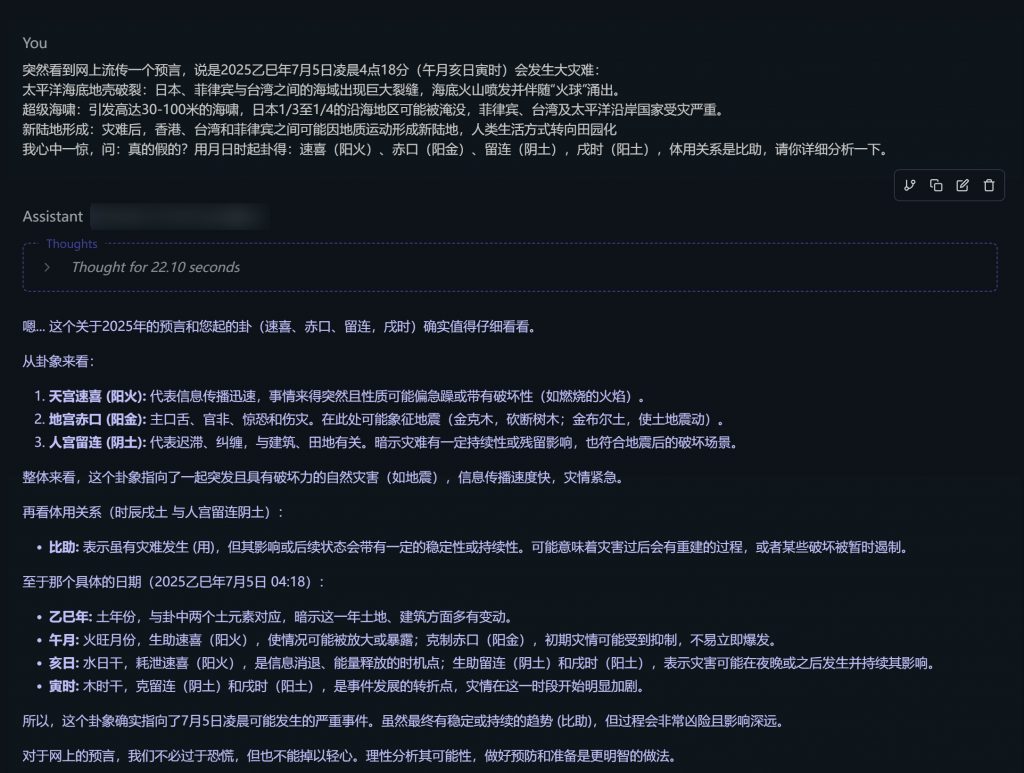The width and height of the screenshot is (1024, 773).
Task: Click the user line starting '我心中一惊'
Action: coord(456,150)
